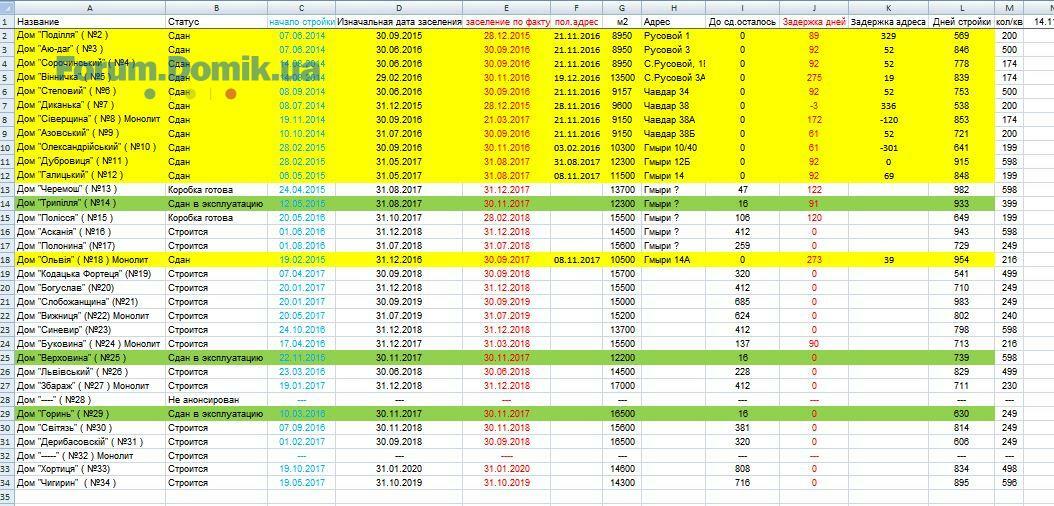
Task: Click address delay "-301" in Олександрійський row
Action: tap(889, 147)
